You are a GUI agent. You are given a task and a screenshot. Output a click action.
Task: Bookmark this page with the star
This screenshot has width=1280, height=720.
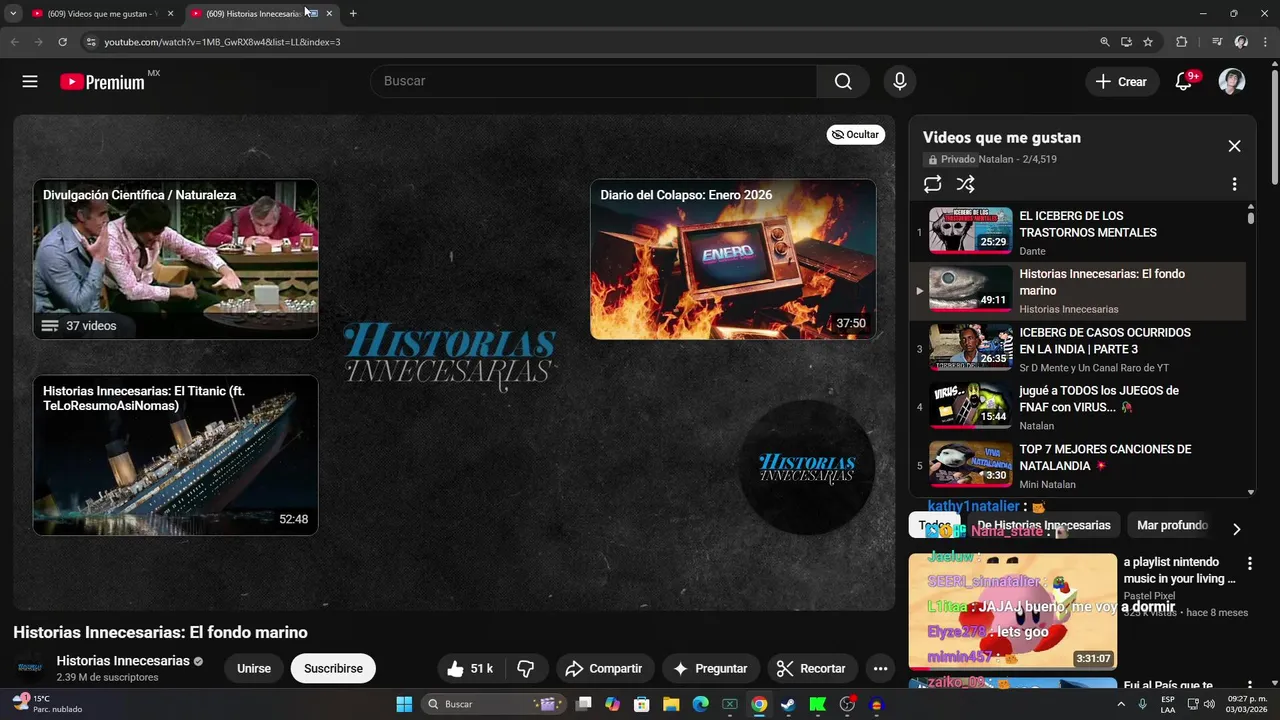(1148, 42)
